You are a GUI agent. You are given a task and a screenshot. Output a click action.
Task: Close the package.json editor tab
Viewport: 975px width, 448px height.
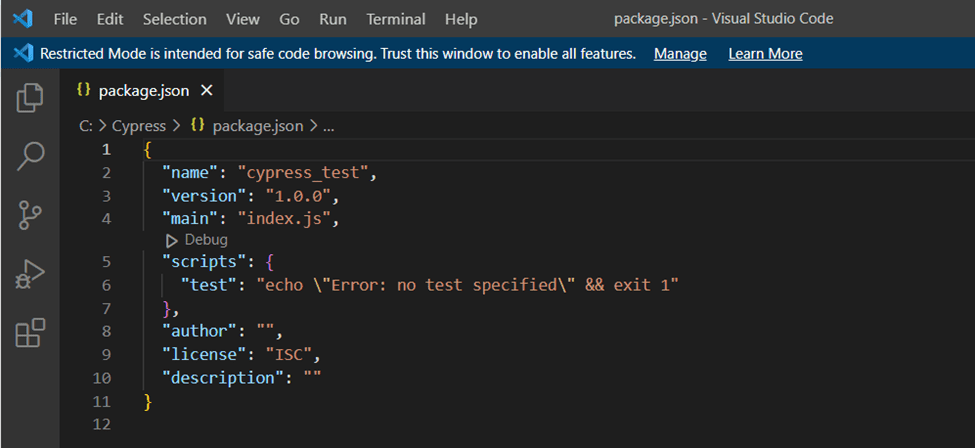pyautogui.click(x=207, y=91)
